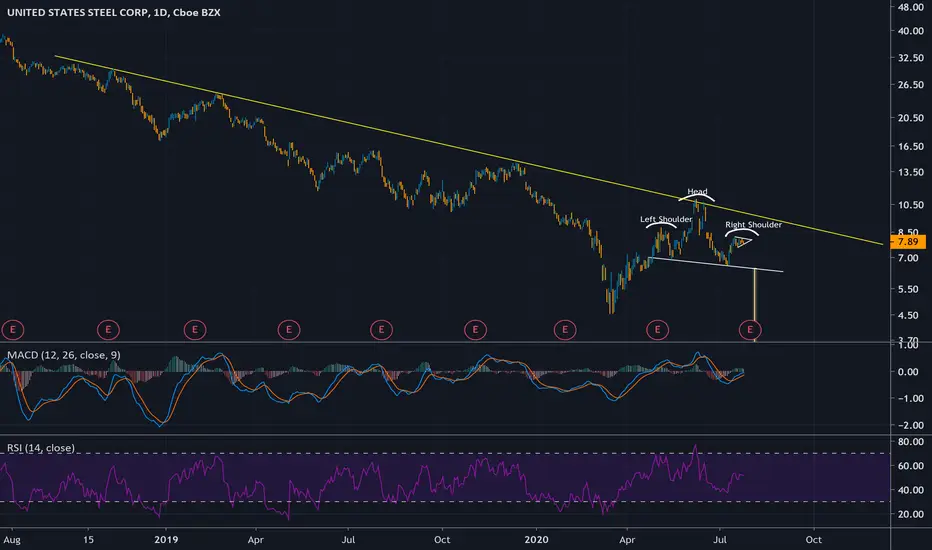Select the white neckline under the shoulders
Screen dimensions: 932x550
coord(718,265)
